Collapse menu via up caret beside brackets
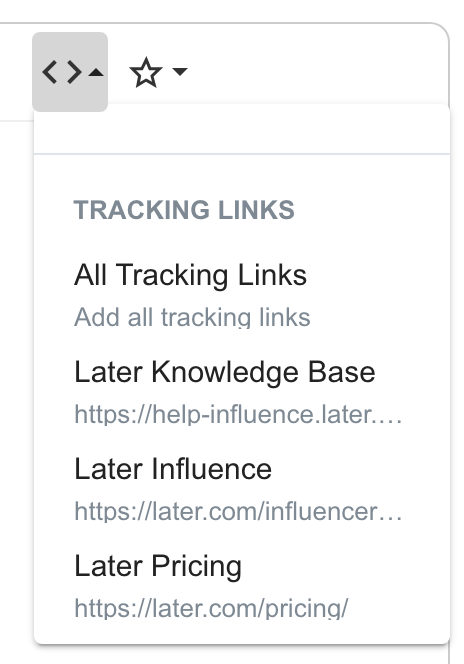 pos(96,72)
